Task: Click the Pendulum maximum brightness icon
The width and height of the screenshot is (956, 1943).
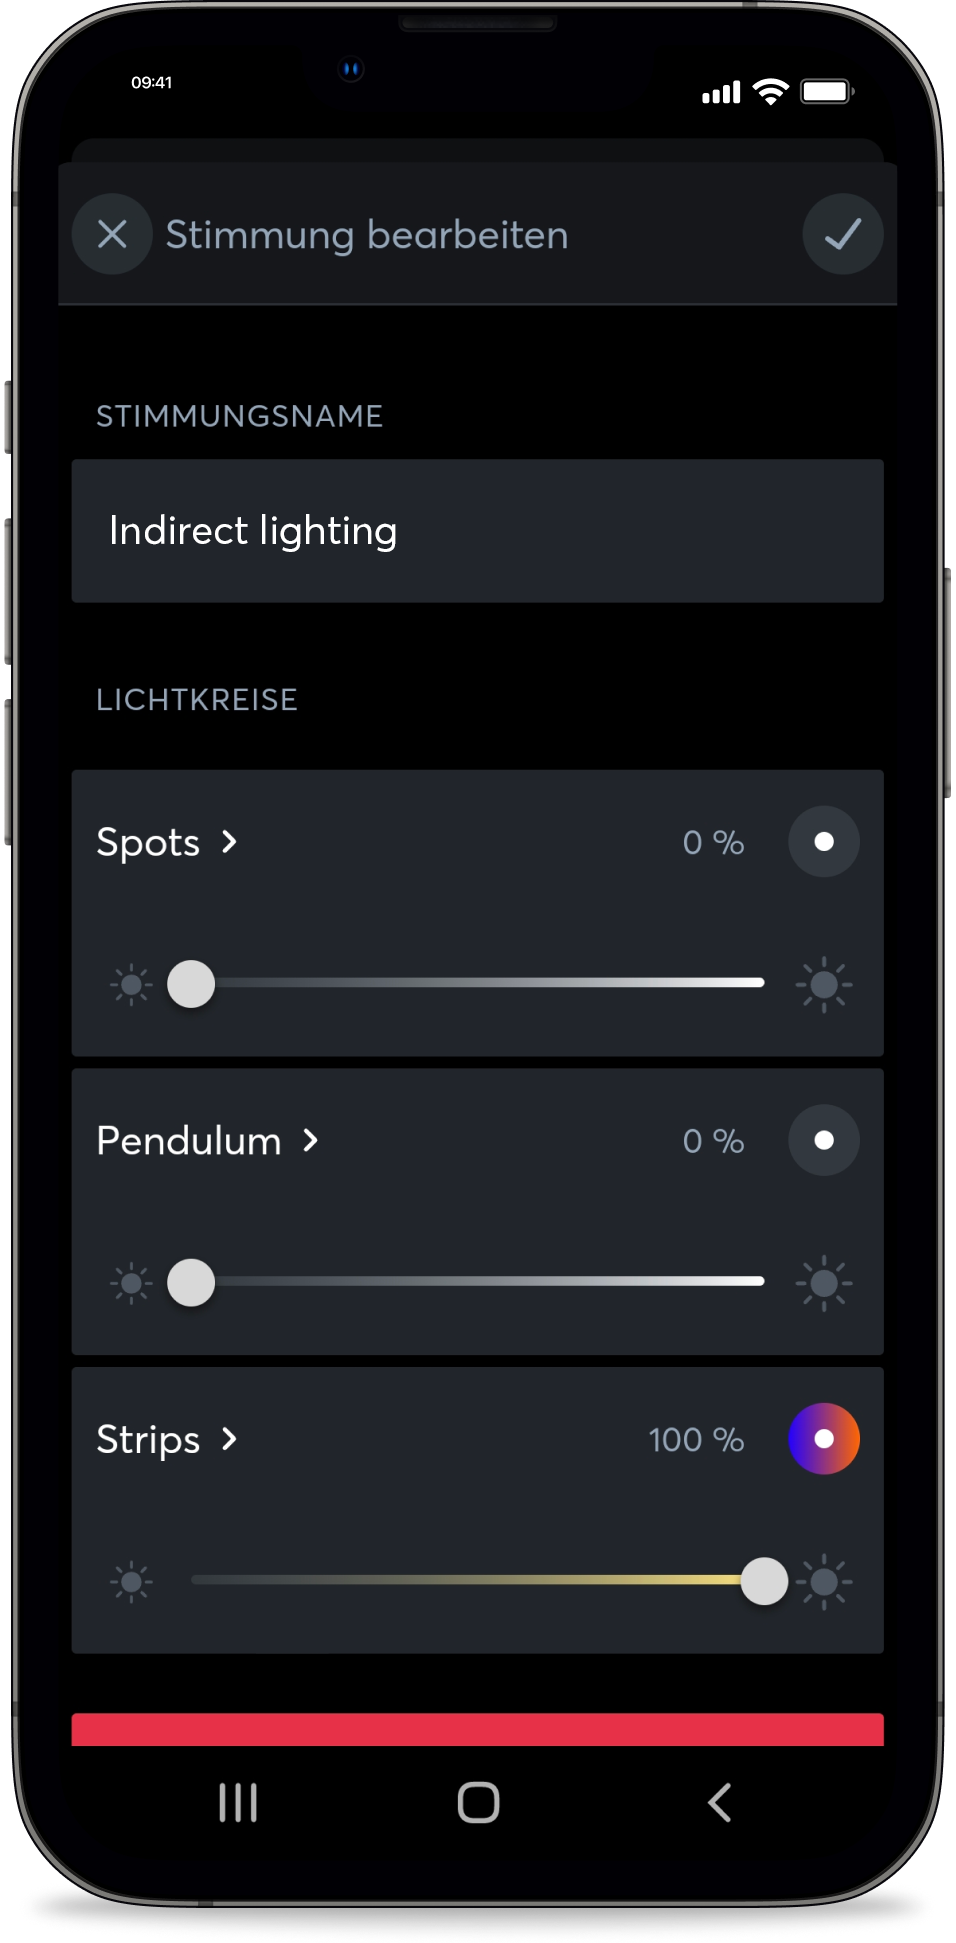Action: tap(824, 1283)
